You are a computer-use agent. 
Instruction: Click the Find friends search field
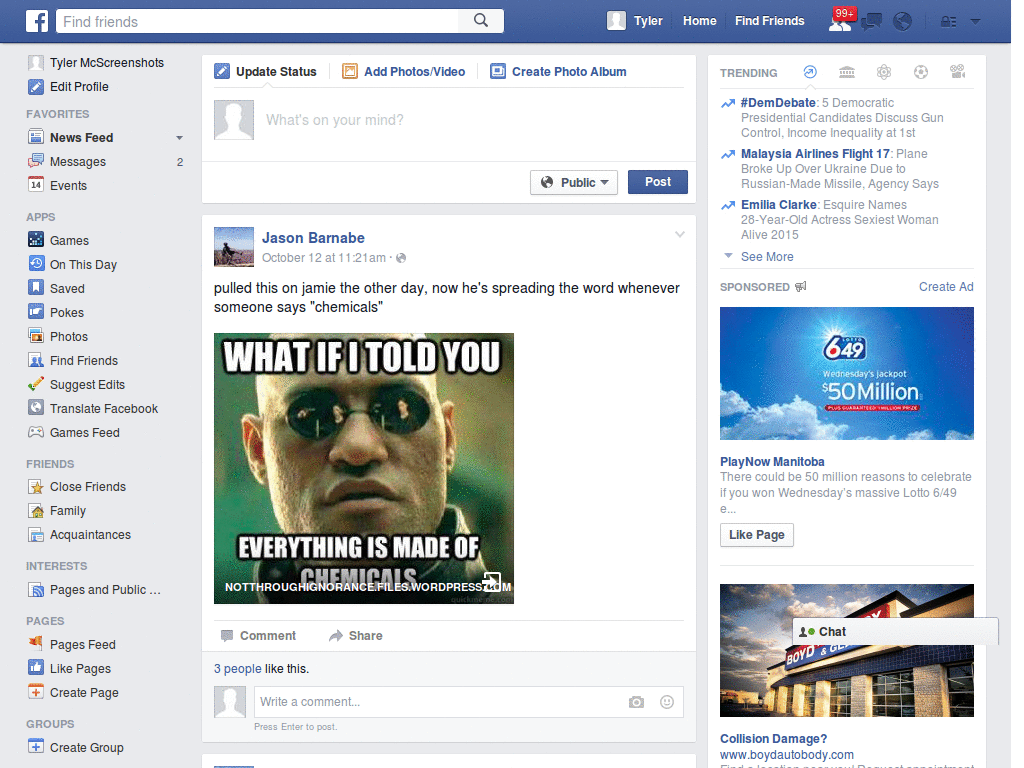pyautogui.click(x=257, y=21)
